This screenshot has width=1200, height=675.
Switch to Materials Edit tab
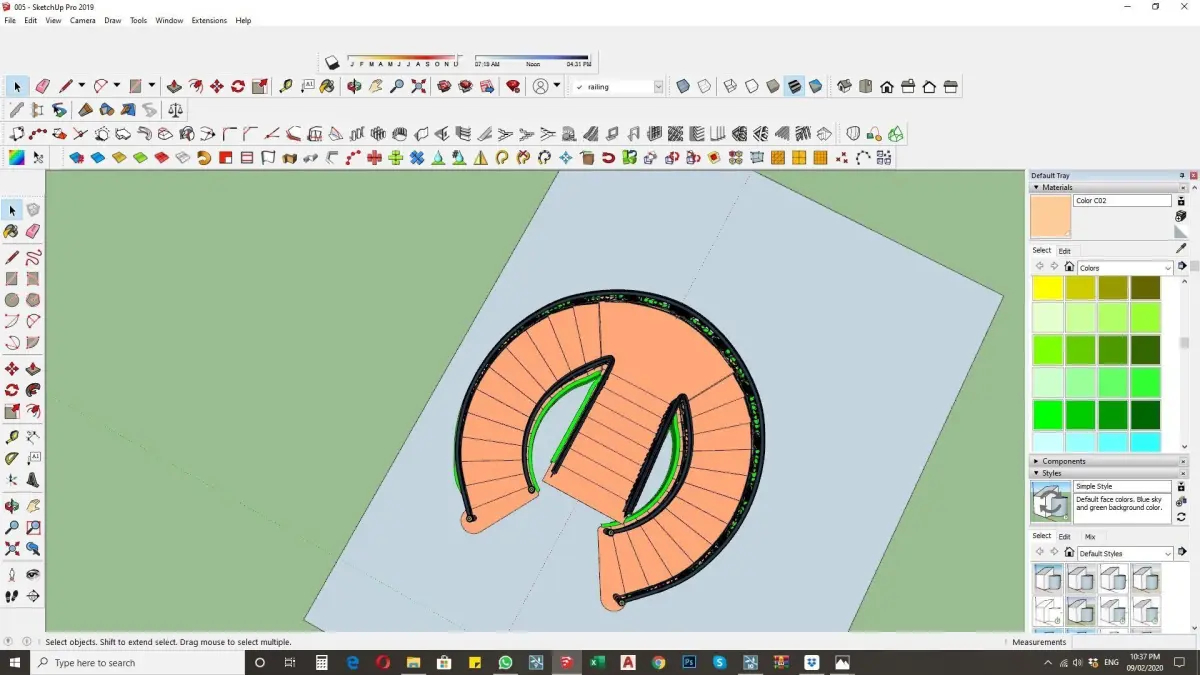(x=1065, y=251)
